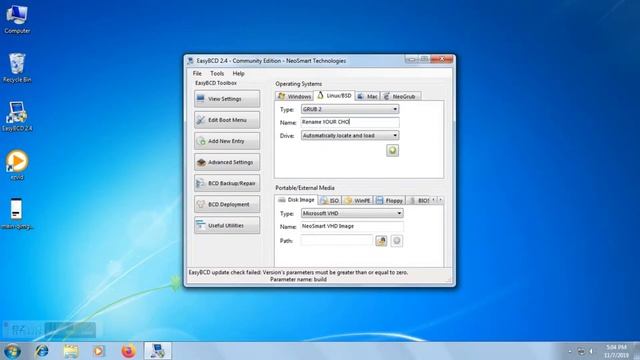
Task: Click the green Add Entry plus icon
Action: point(392,151)
